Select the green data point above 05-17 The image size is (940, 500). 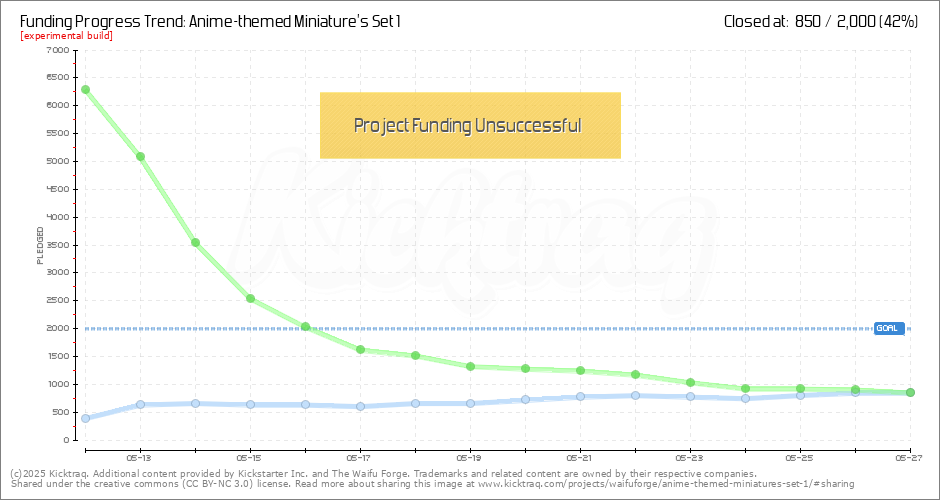point(360,350)
